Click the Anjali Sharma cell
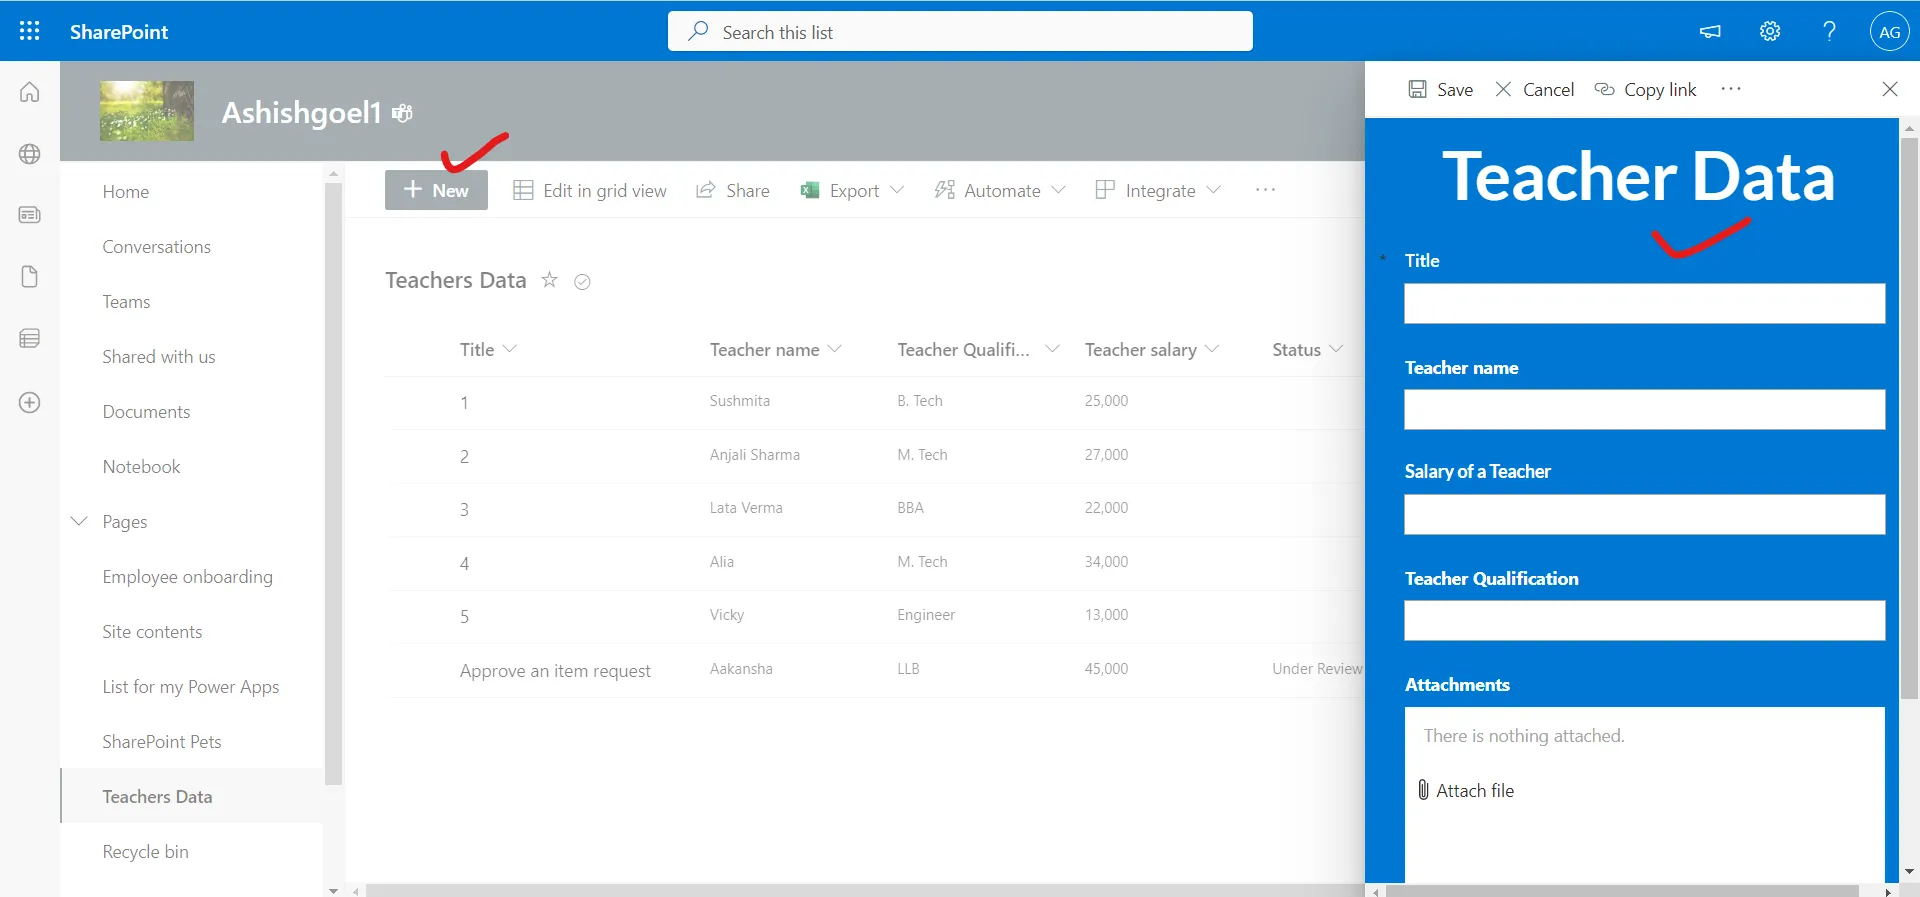The image size is (1920, 897). tap(755, 454)
